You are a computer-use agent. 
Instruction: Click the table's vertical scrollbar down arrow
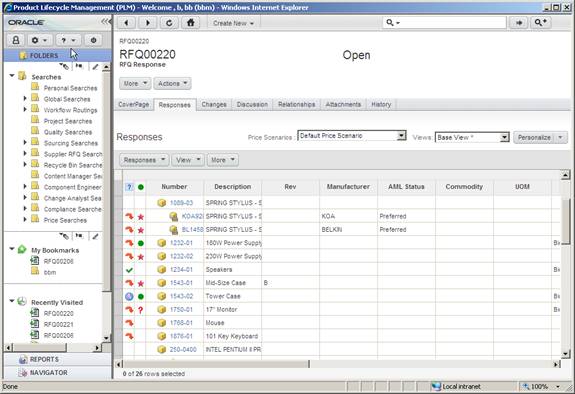[x=565, y=354]
